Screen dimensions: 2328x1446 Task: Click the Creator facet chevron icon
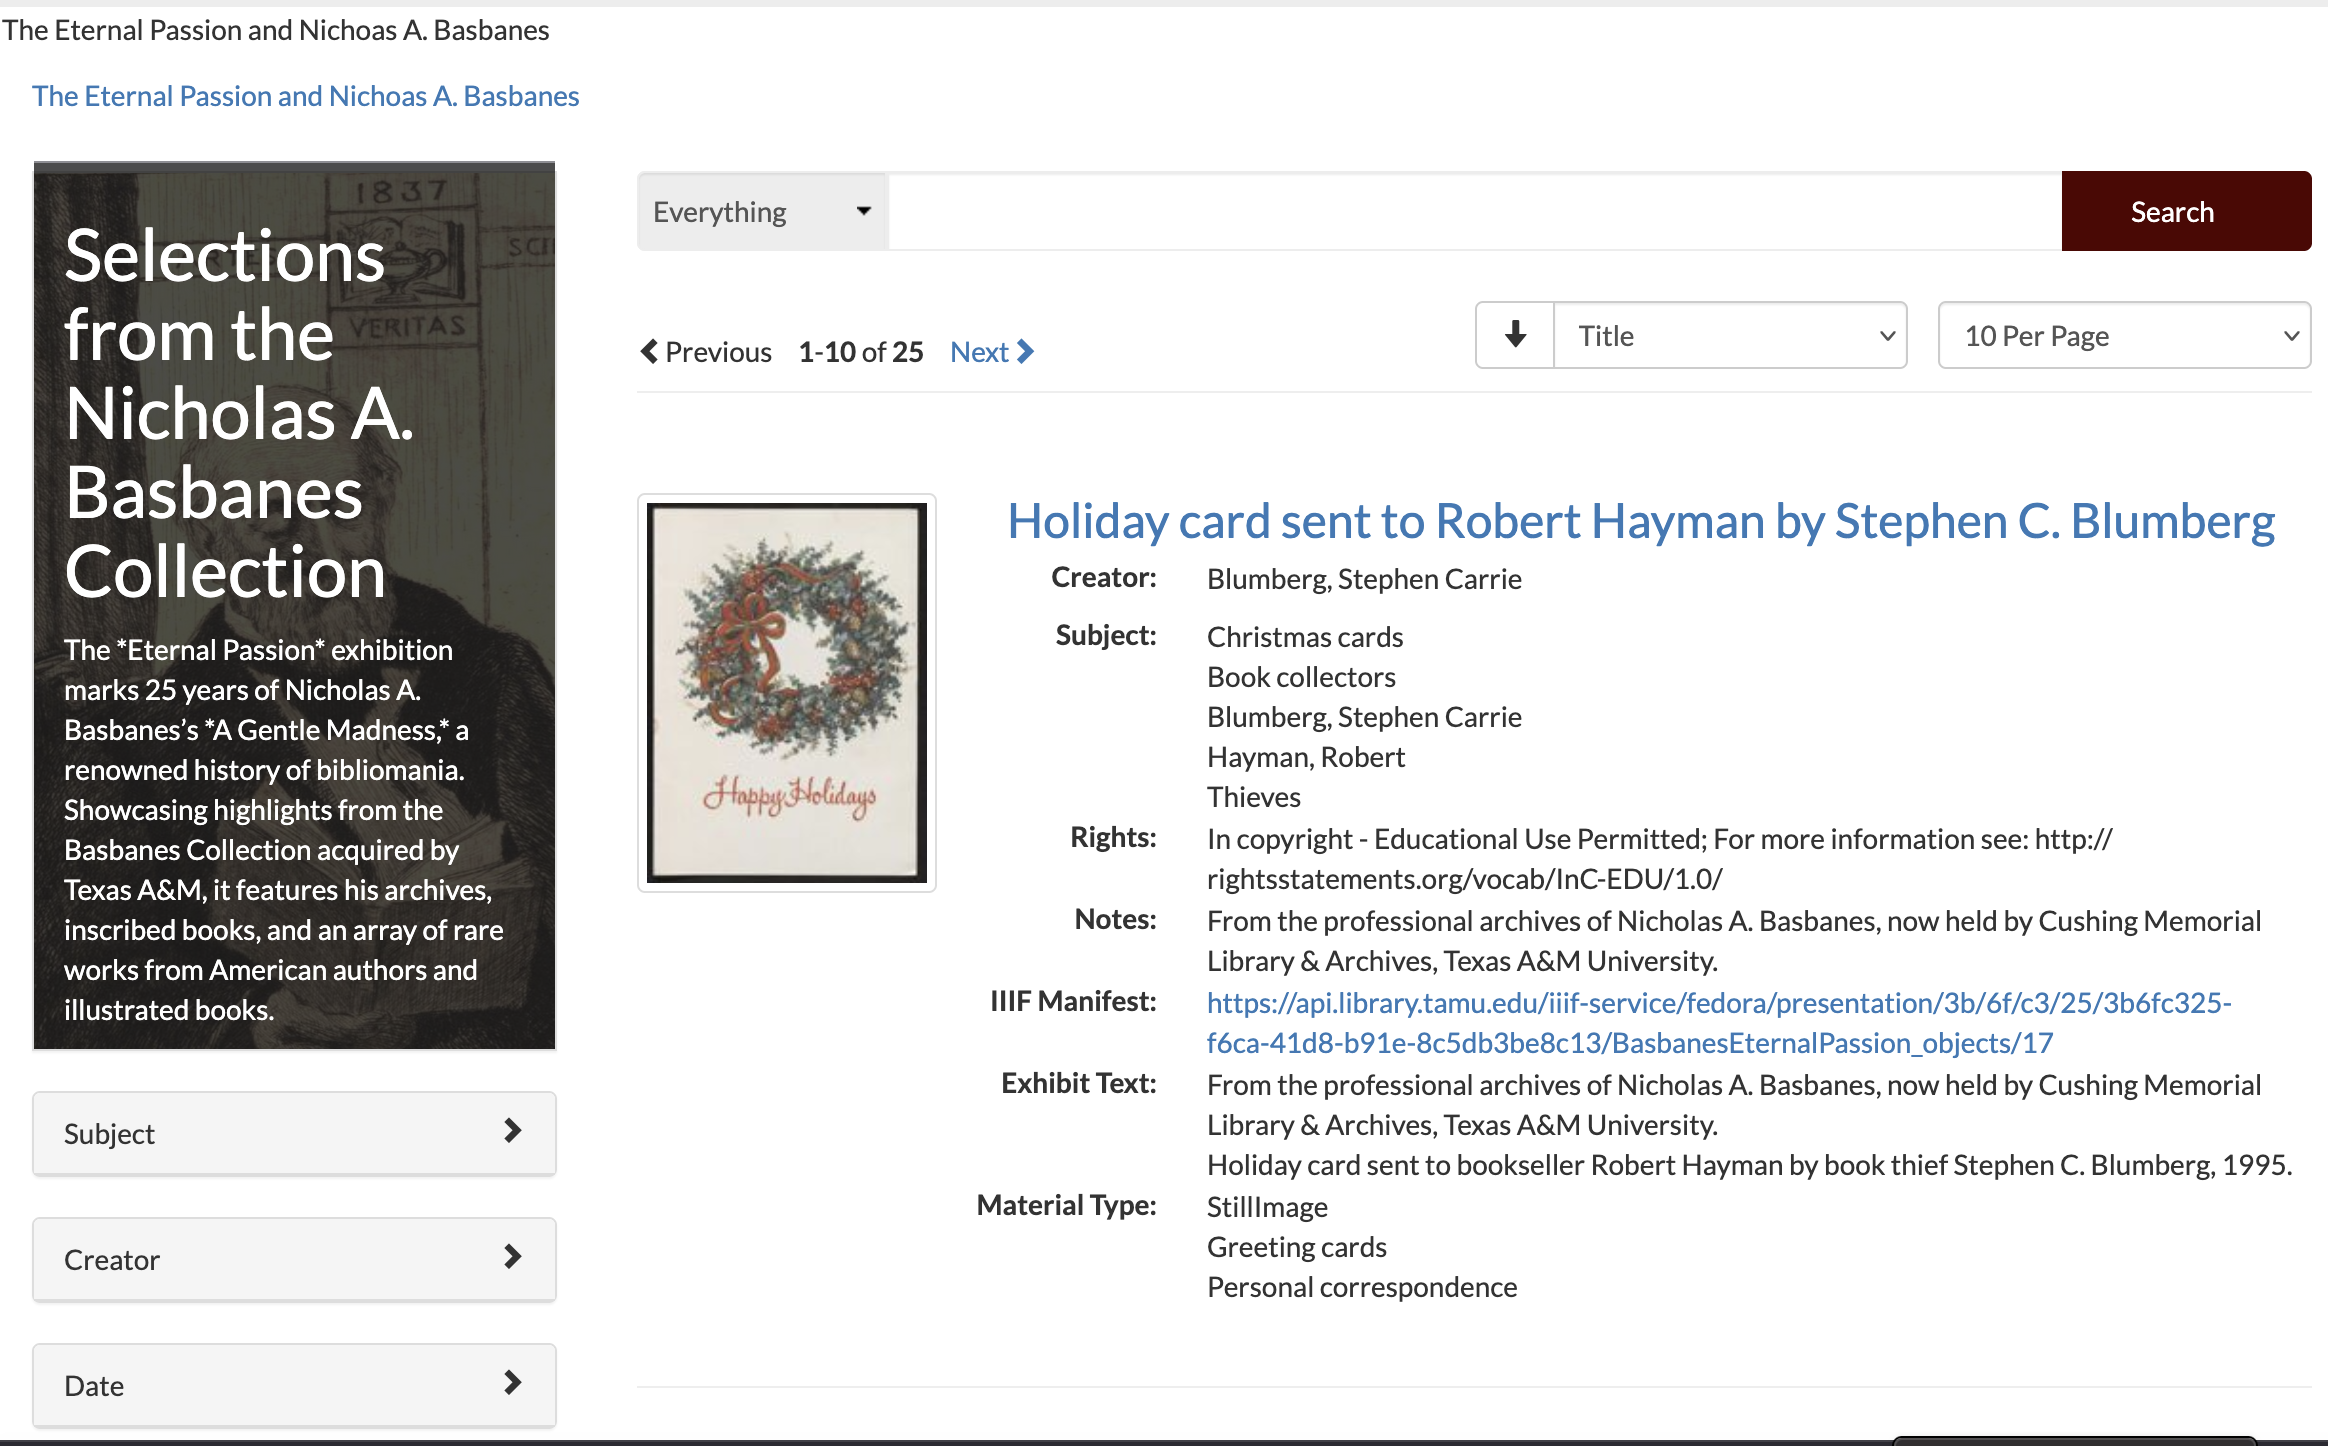point(514,1258)
